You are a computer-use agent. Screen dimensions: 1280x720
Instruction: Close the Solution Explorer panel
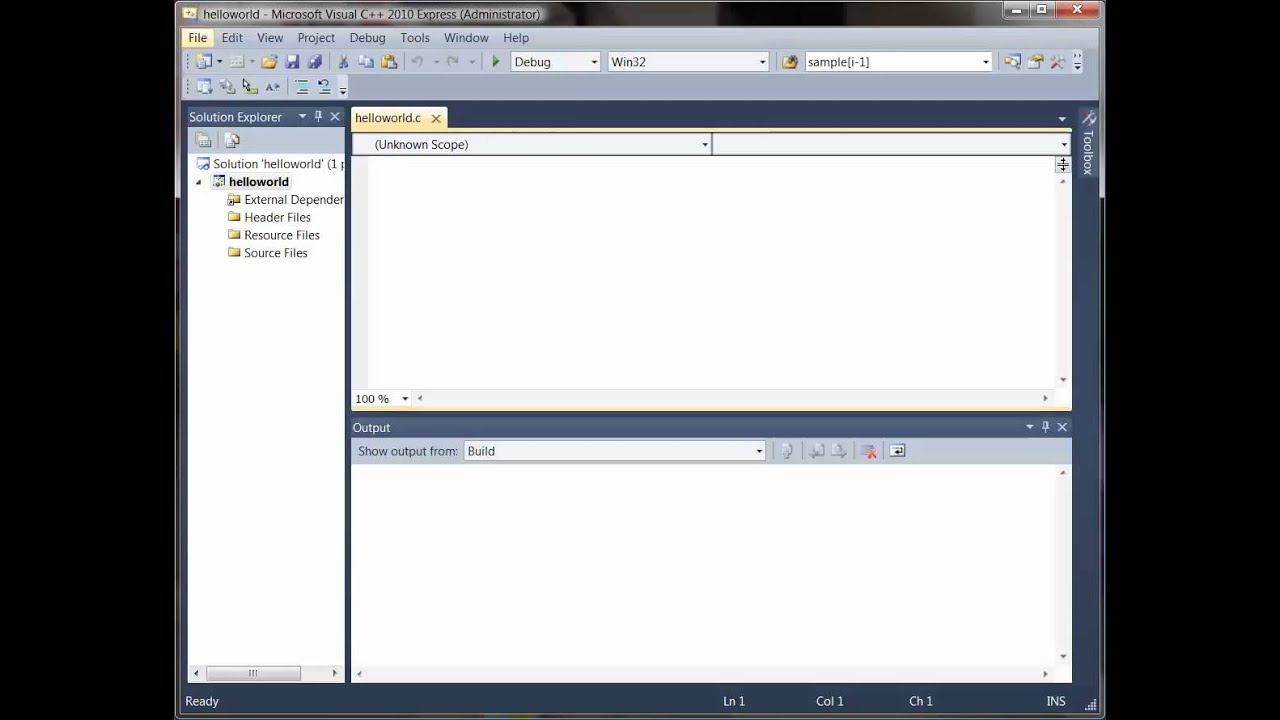pyautogui.click(x=335, y=117)
